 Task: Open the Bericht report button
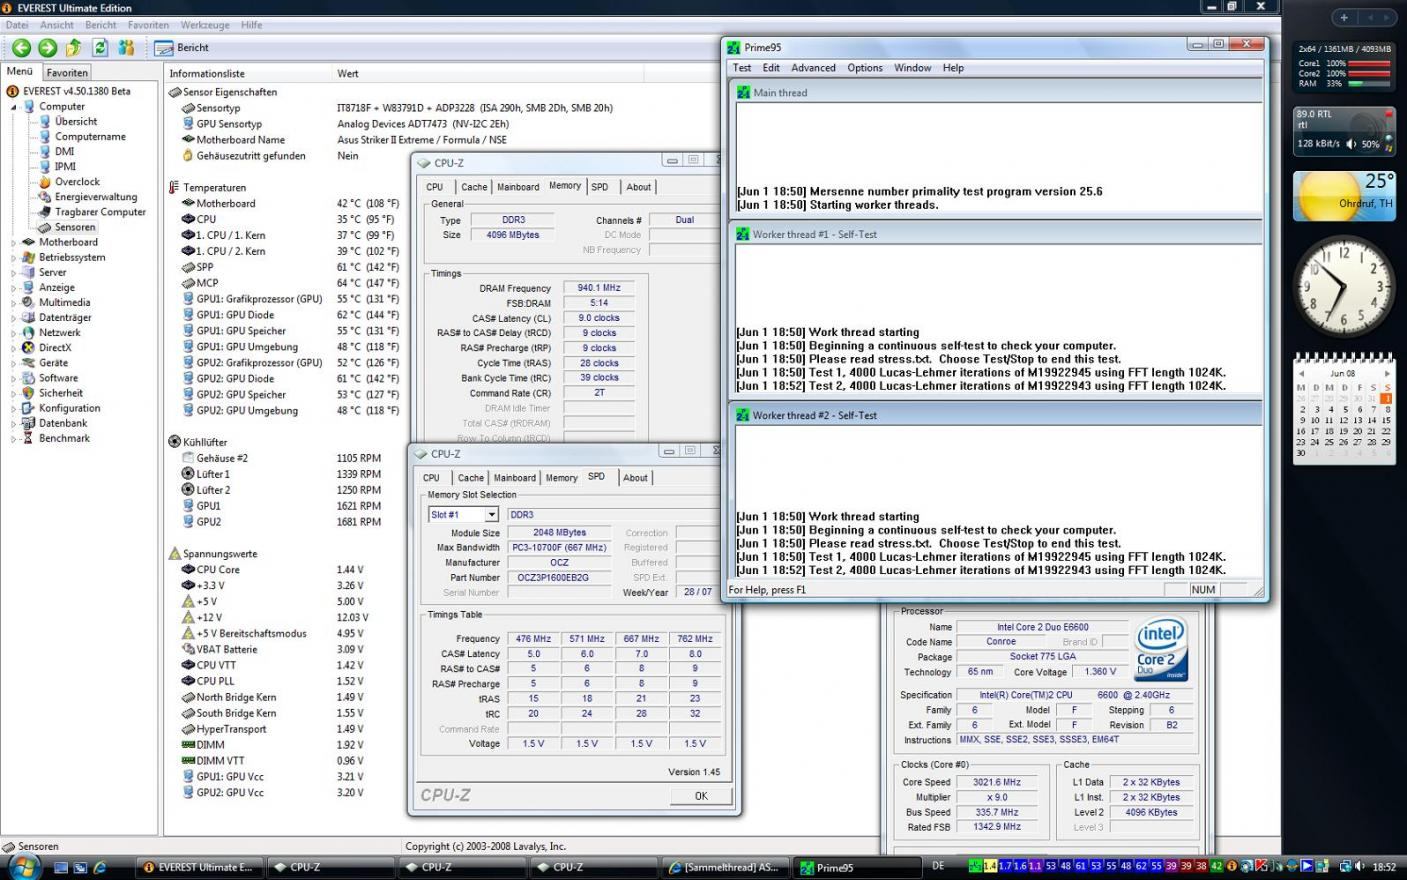pyautogui.click(x=182, y=47)
